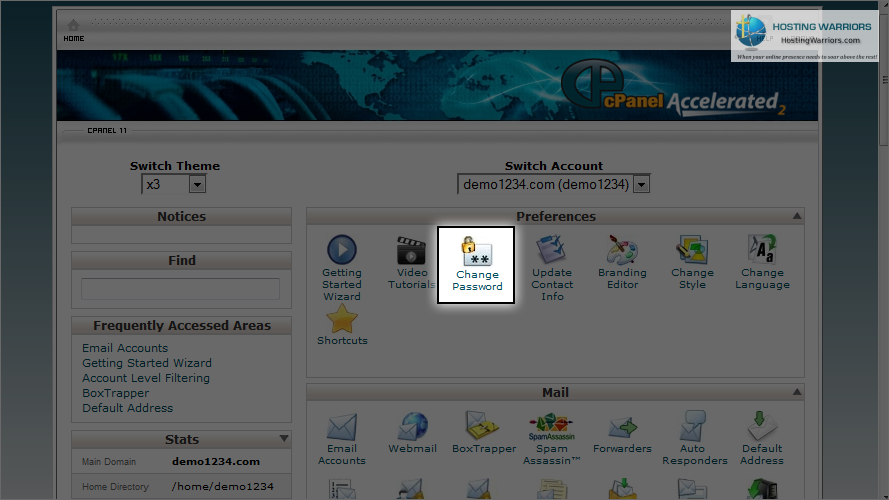Open the Branding Editor icon
This screenshot has width=889, height=500.
(622, 249)
